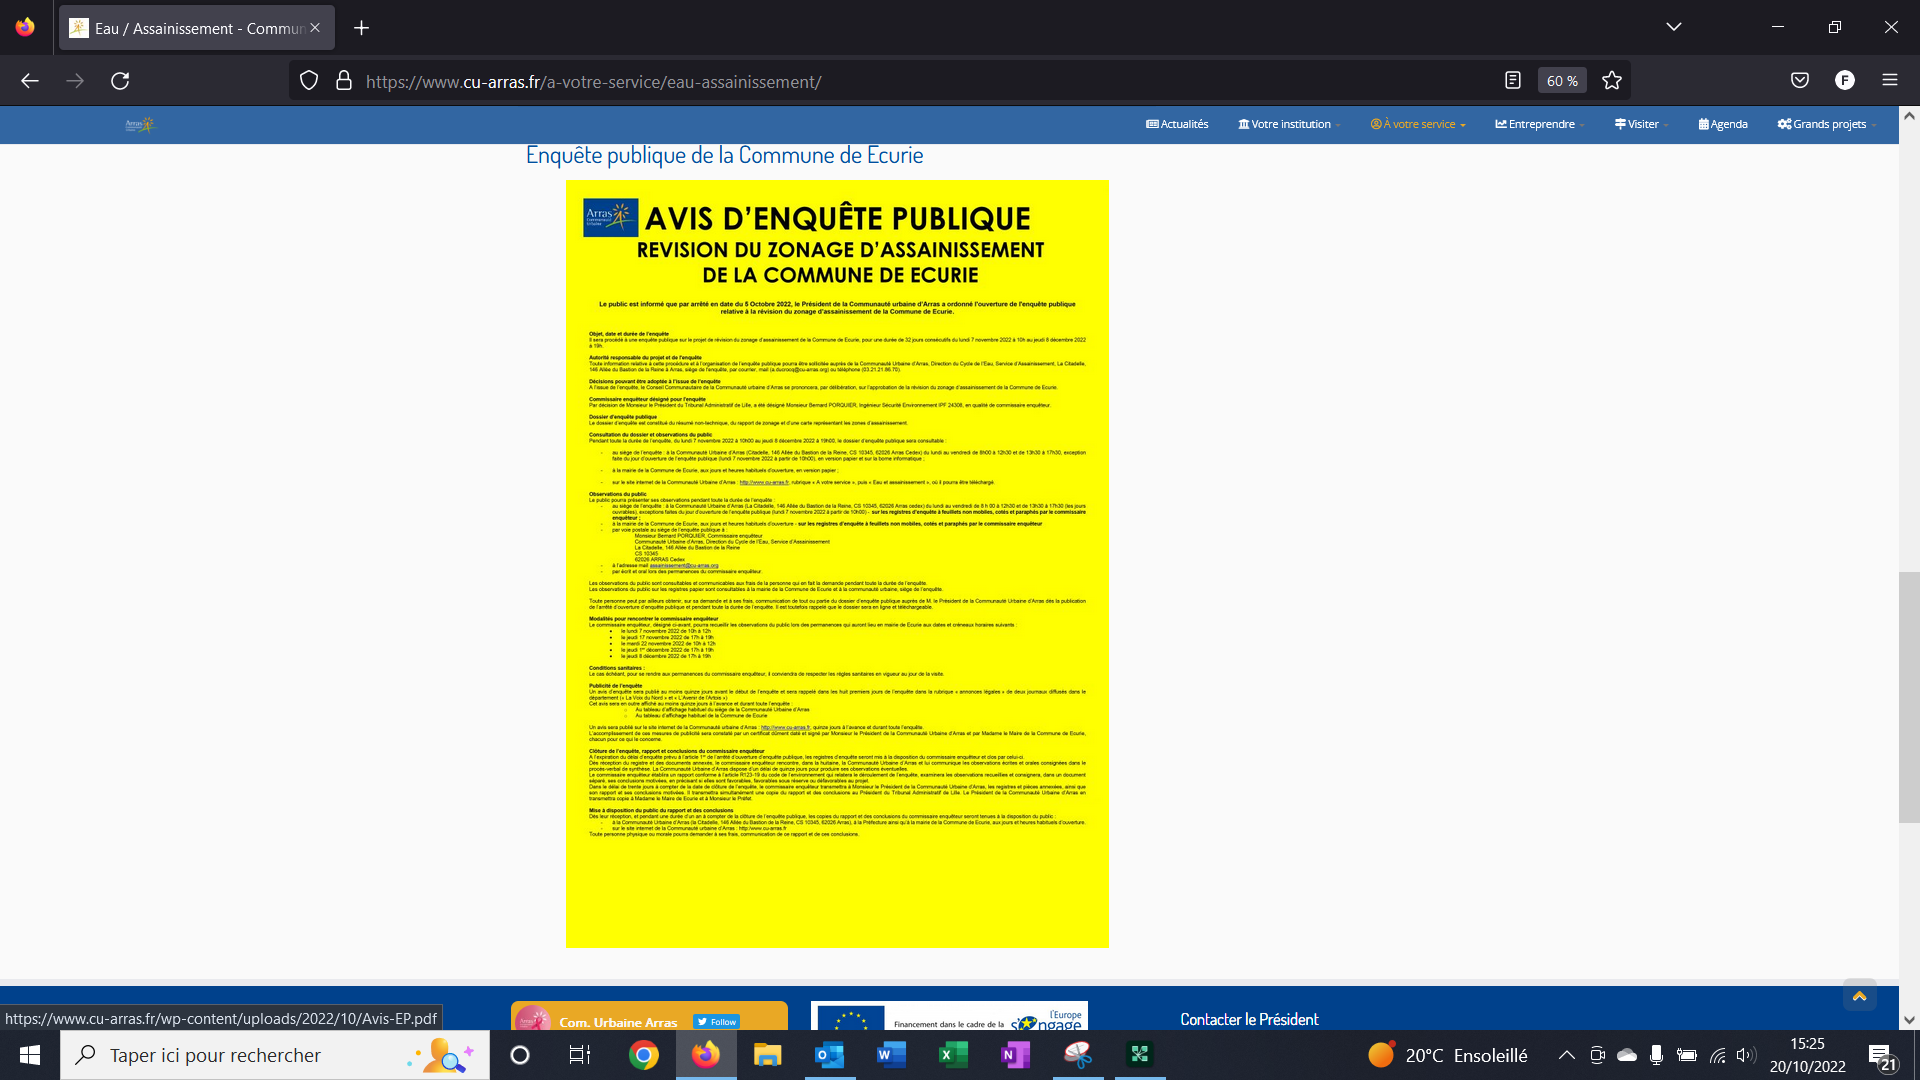Image resolution: width=1920 pixels, height=1080 pixels.
Task: Open the Pocket save icon
Action: tap(1800, 81)
